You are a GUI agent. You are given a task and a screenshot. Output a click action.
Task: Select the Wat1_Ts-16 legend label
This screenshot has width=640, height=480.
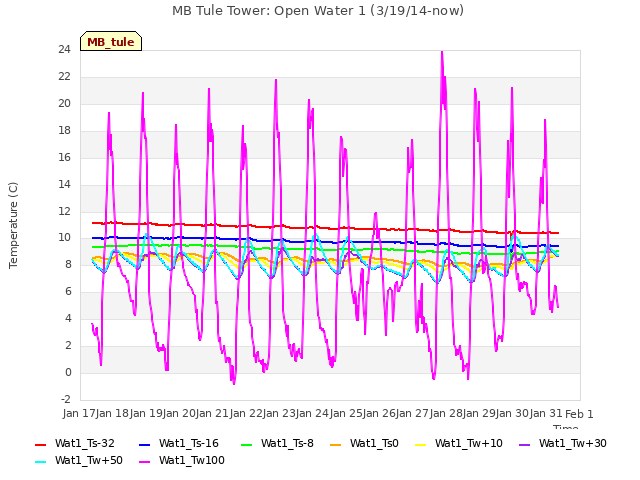(x=189, y=443)
